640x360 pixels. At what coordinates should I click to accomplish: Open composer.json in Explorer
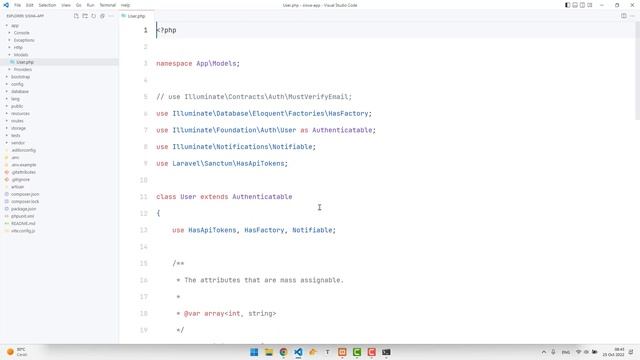point(25,194)
